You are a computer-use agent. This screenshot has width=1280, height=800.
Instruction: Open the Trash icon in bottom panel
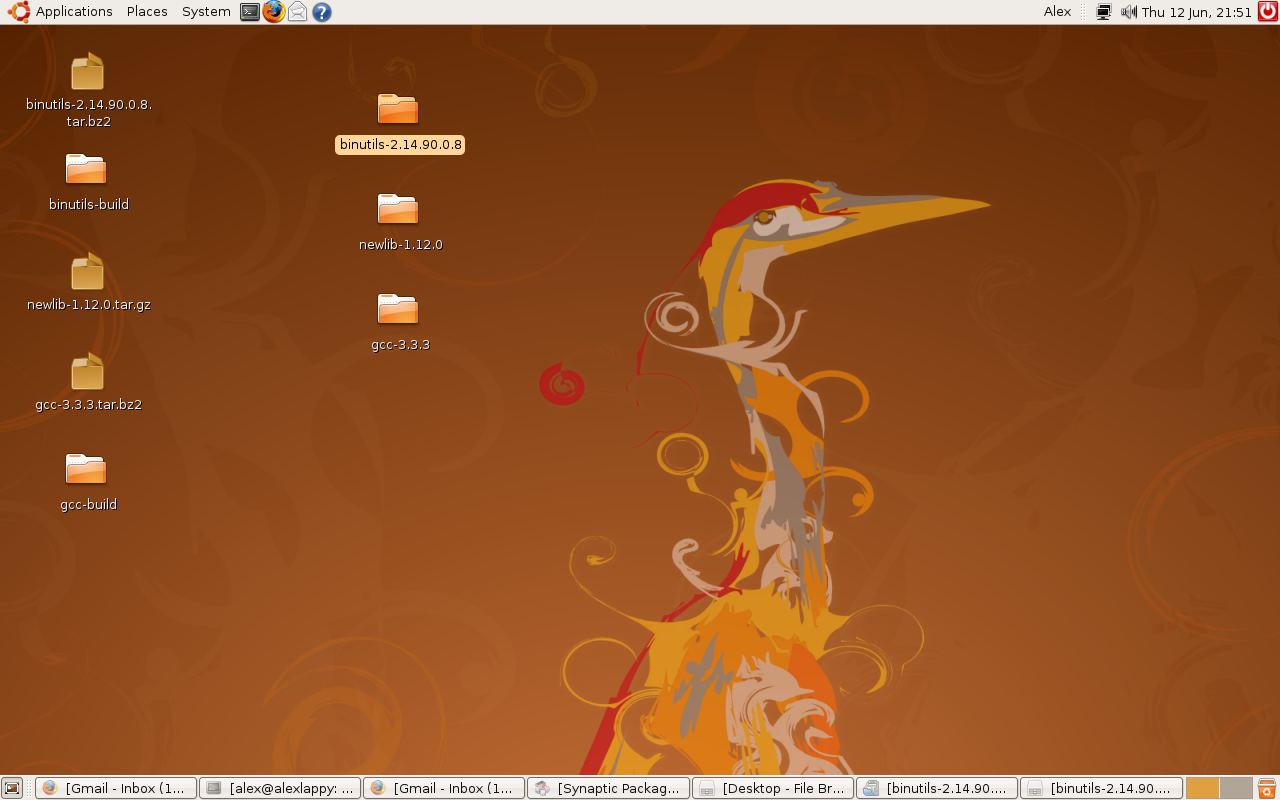point(1267,788)
